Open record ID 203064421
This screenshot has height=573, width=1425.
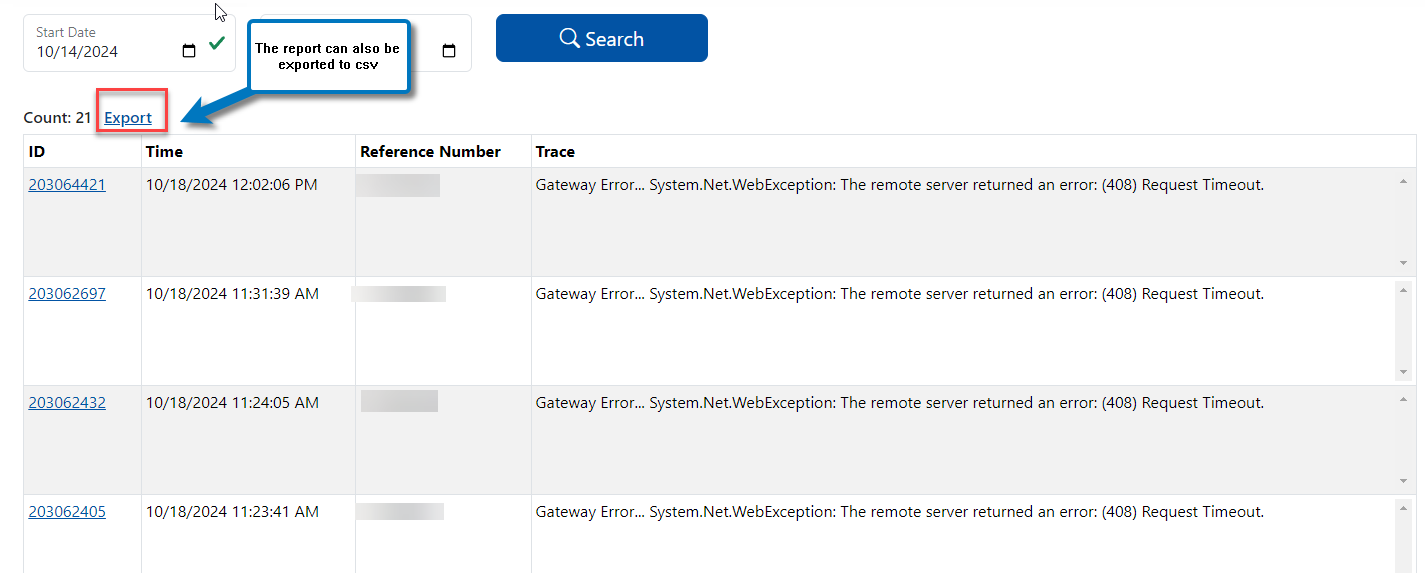tap(67, 184)
